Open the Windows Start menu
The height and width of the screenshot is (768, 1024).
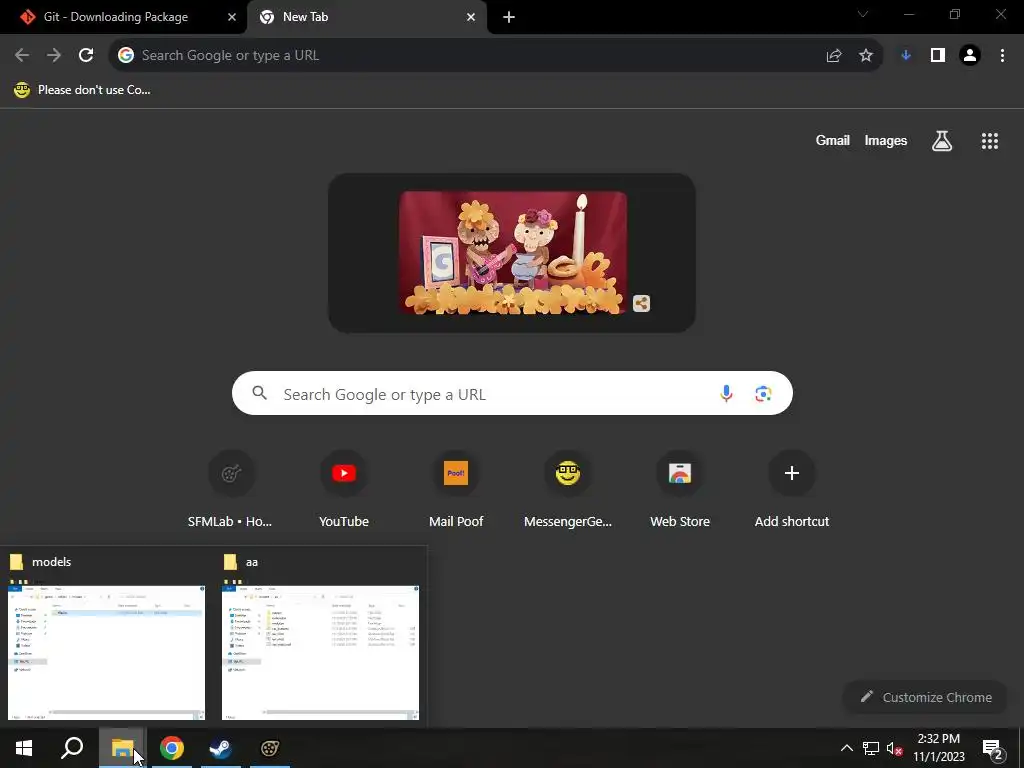(24, 748)
